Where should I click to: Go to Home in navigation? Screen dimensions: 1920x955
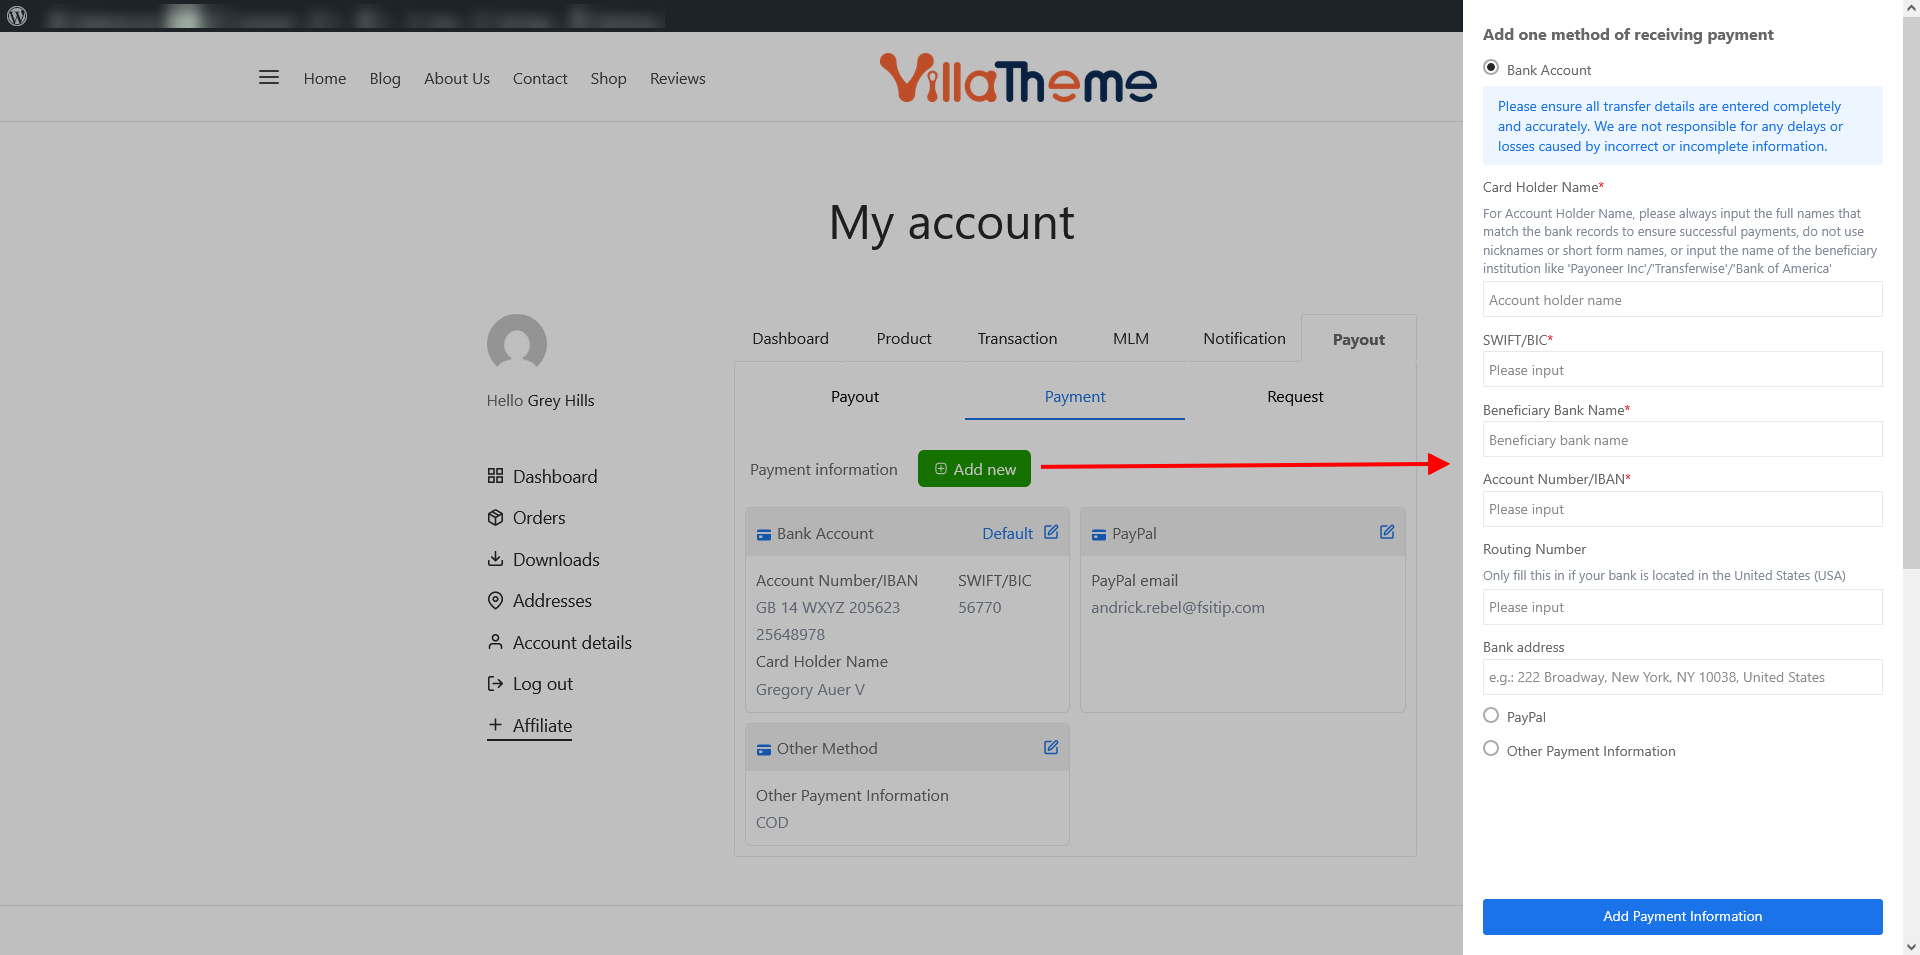pos(325,78)
